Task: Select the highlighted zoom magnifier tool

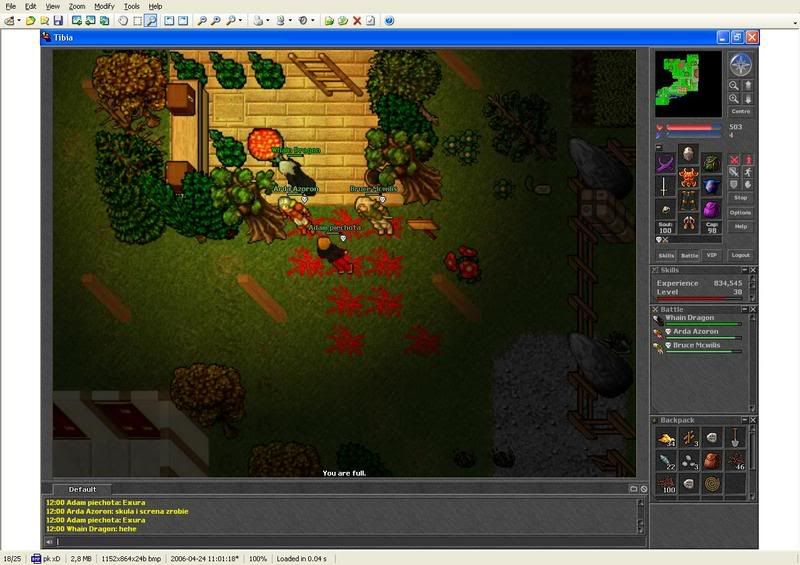Action: tap(151, 20)
